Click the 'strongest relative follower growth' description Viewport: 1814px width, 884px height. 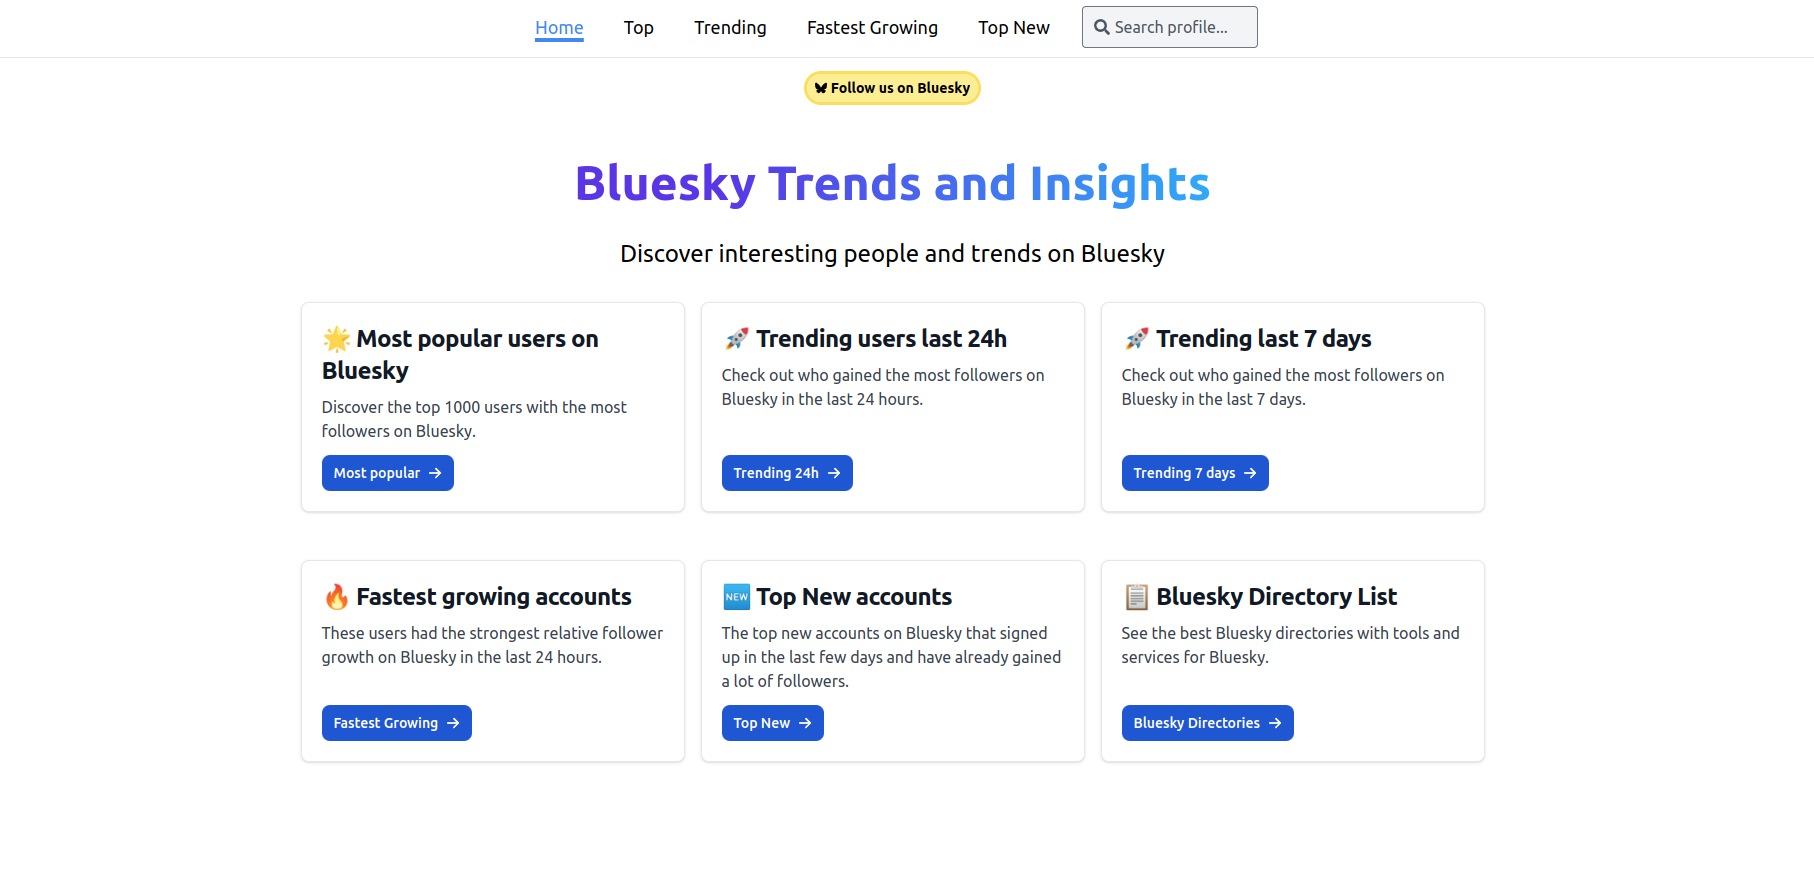pos(492,645)
